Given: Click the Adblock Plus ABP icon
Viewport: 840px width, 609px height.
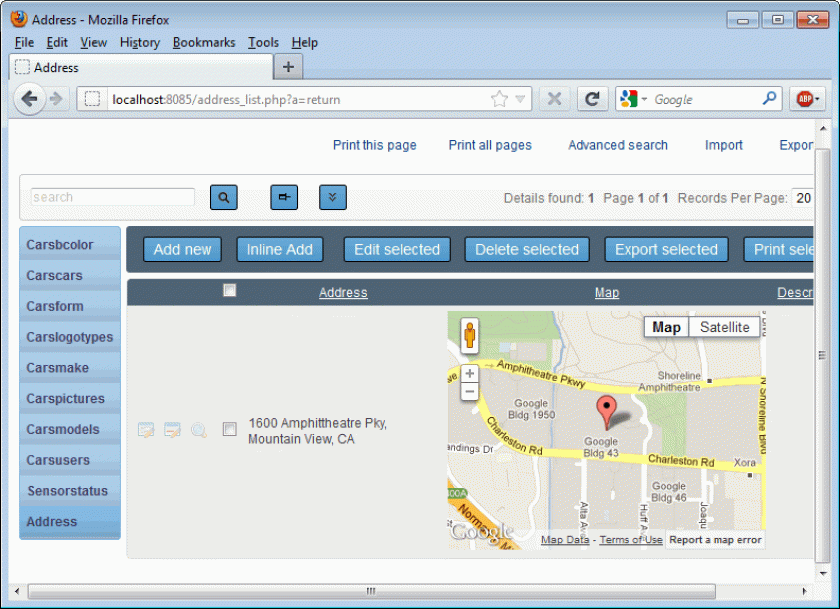Looking at the screenshot, I should (x=804, y=99).
